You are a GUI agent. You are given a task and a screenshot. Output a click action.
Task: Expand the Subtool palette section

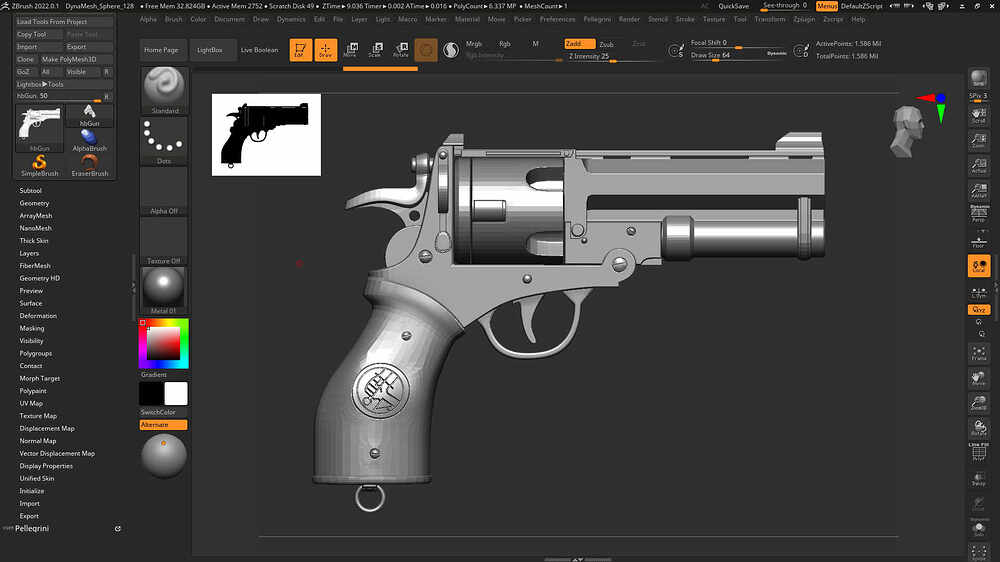31,191
